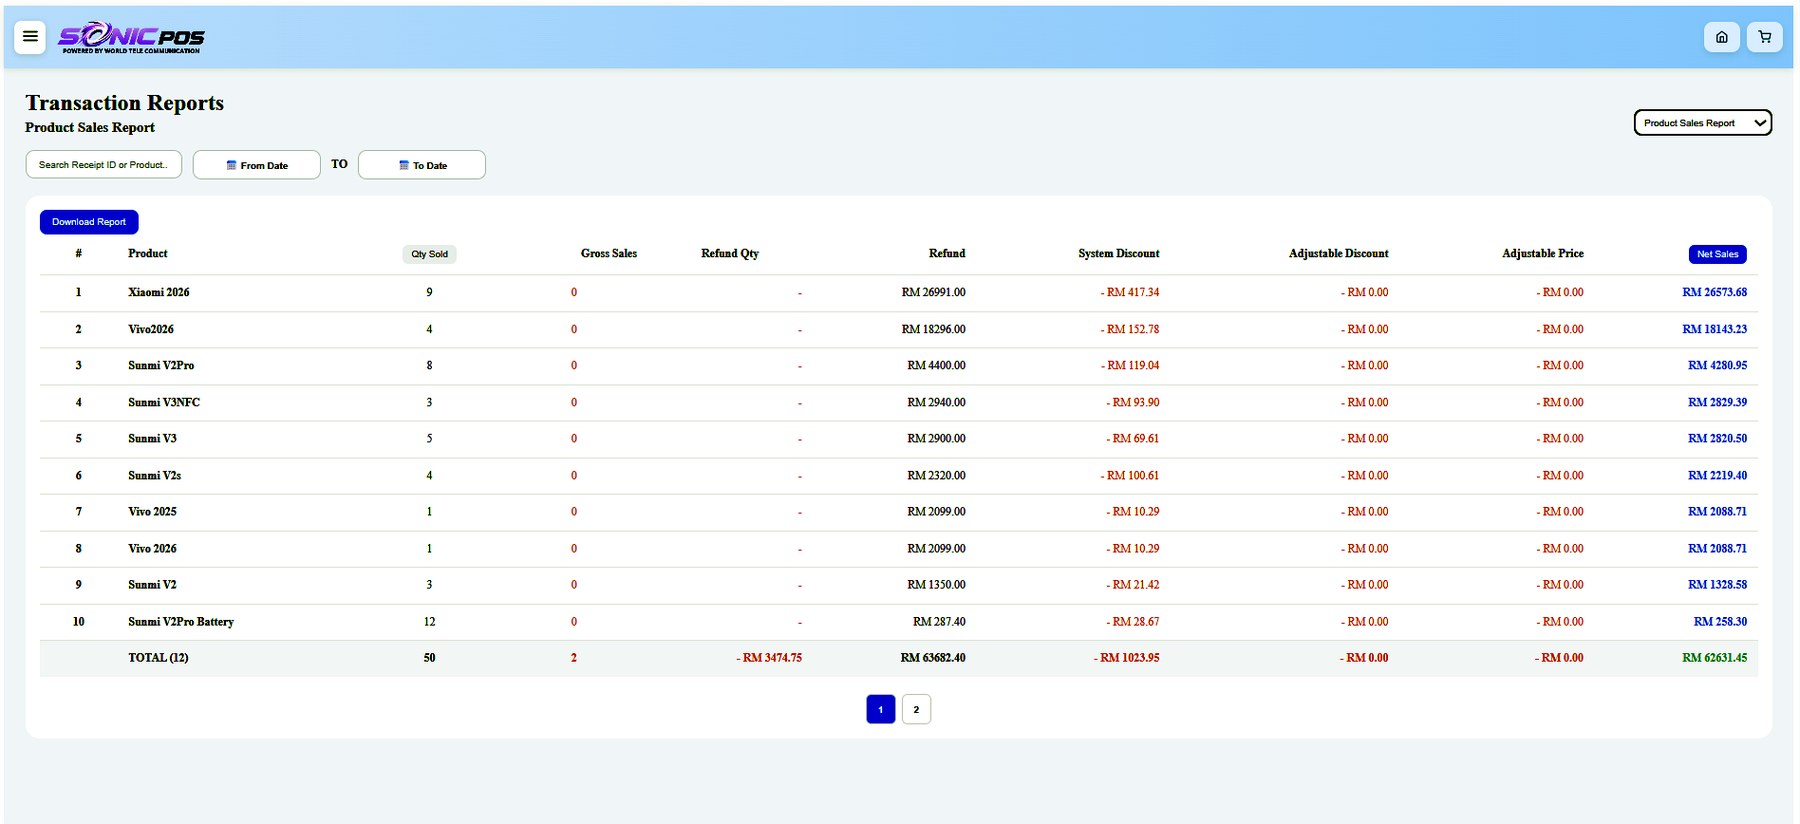Click system discount - RM 417.34
Screen dimensions: 1800x824
[x=1130, y=293]
